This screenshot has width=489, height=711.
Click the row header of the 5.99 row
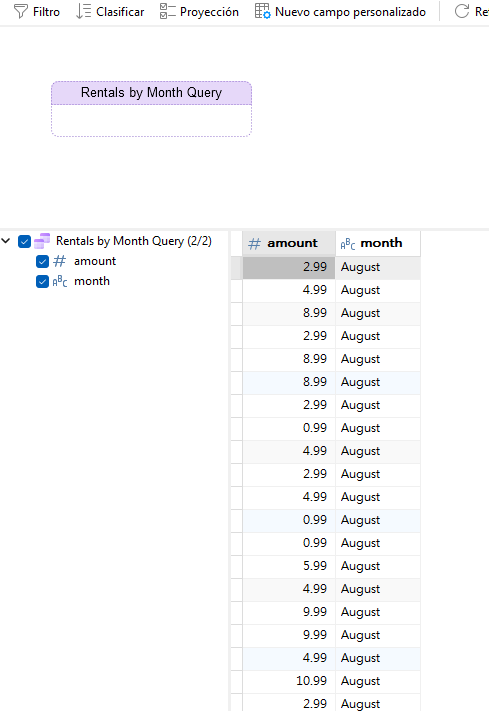pyautogui.click(x=237, y=566)
